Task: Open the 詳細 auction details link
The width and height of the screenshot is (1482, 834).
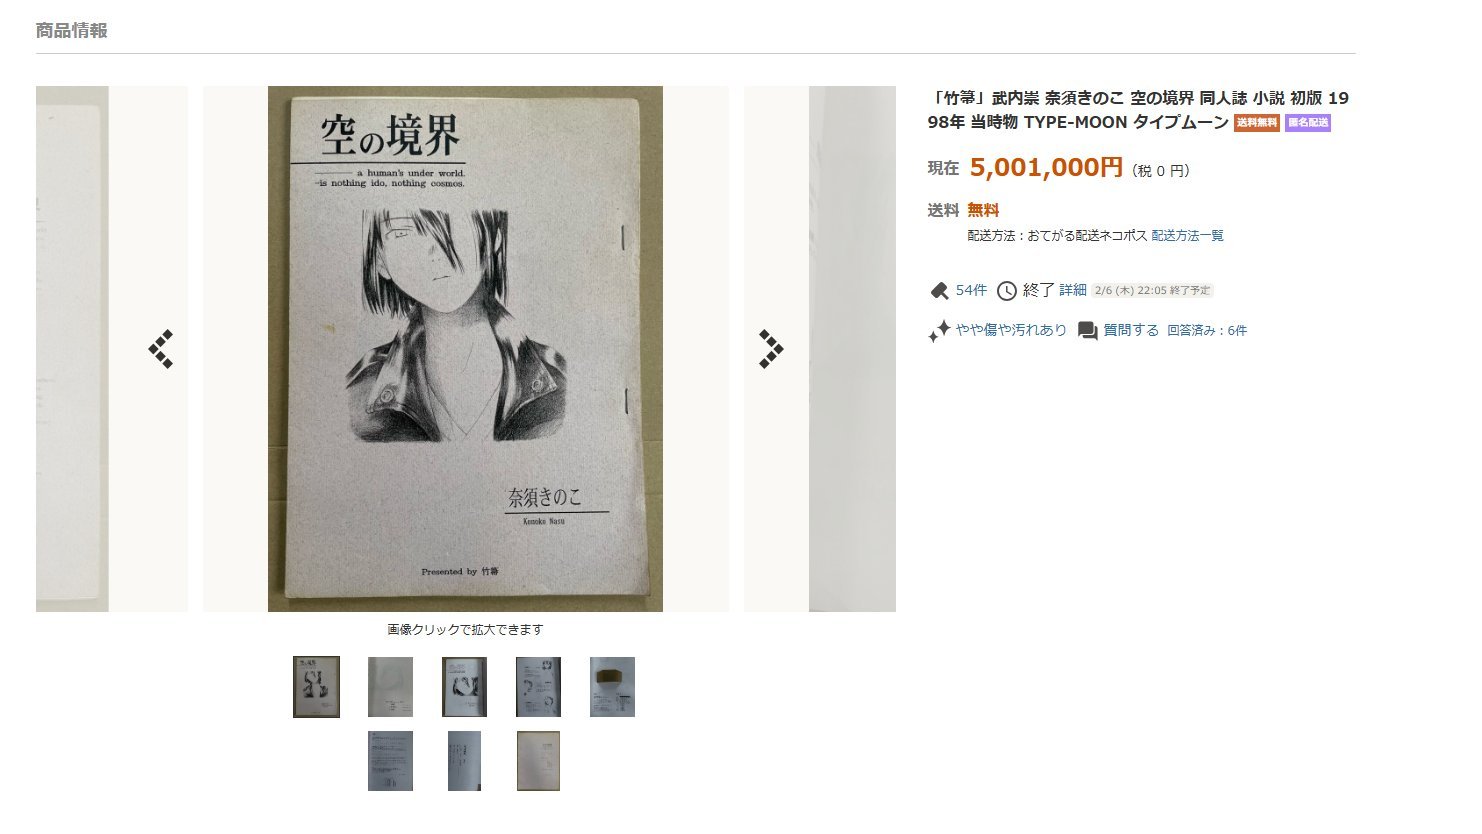Action: point(1073,290)
